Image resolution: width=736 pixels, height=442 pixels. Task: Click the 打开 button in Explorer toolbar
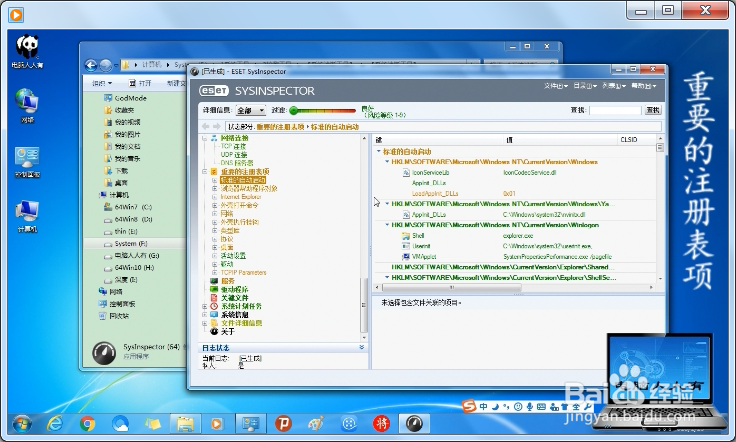click(140, 83)
